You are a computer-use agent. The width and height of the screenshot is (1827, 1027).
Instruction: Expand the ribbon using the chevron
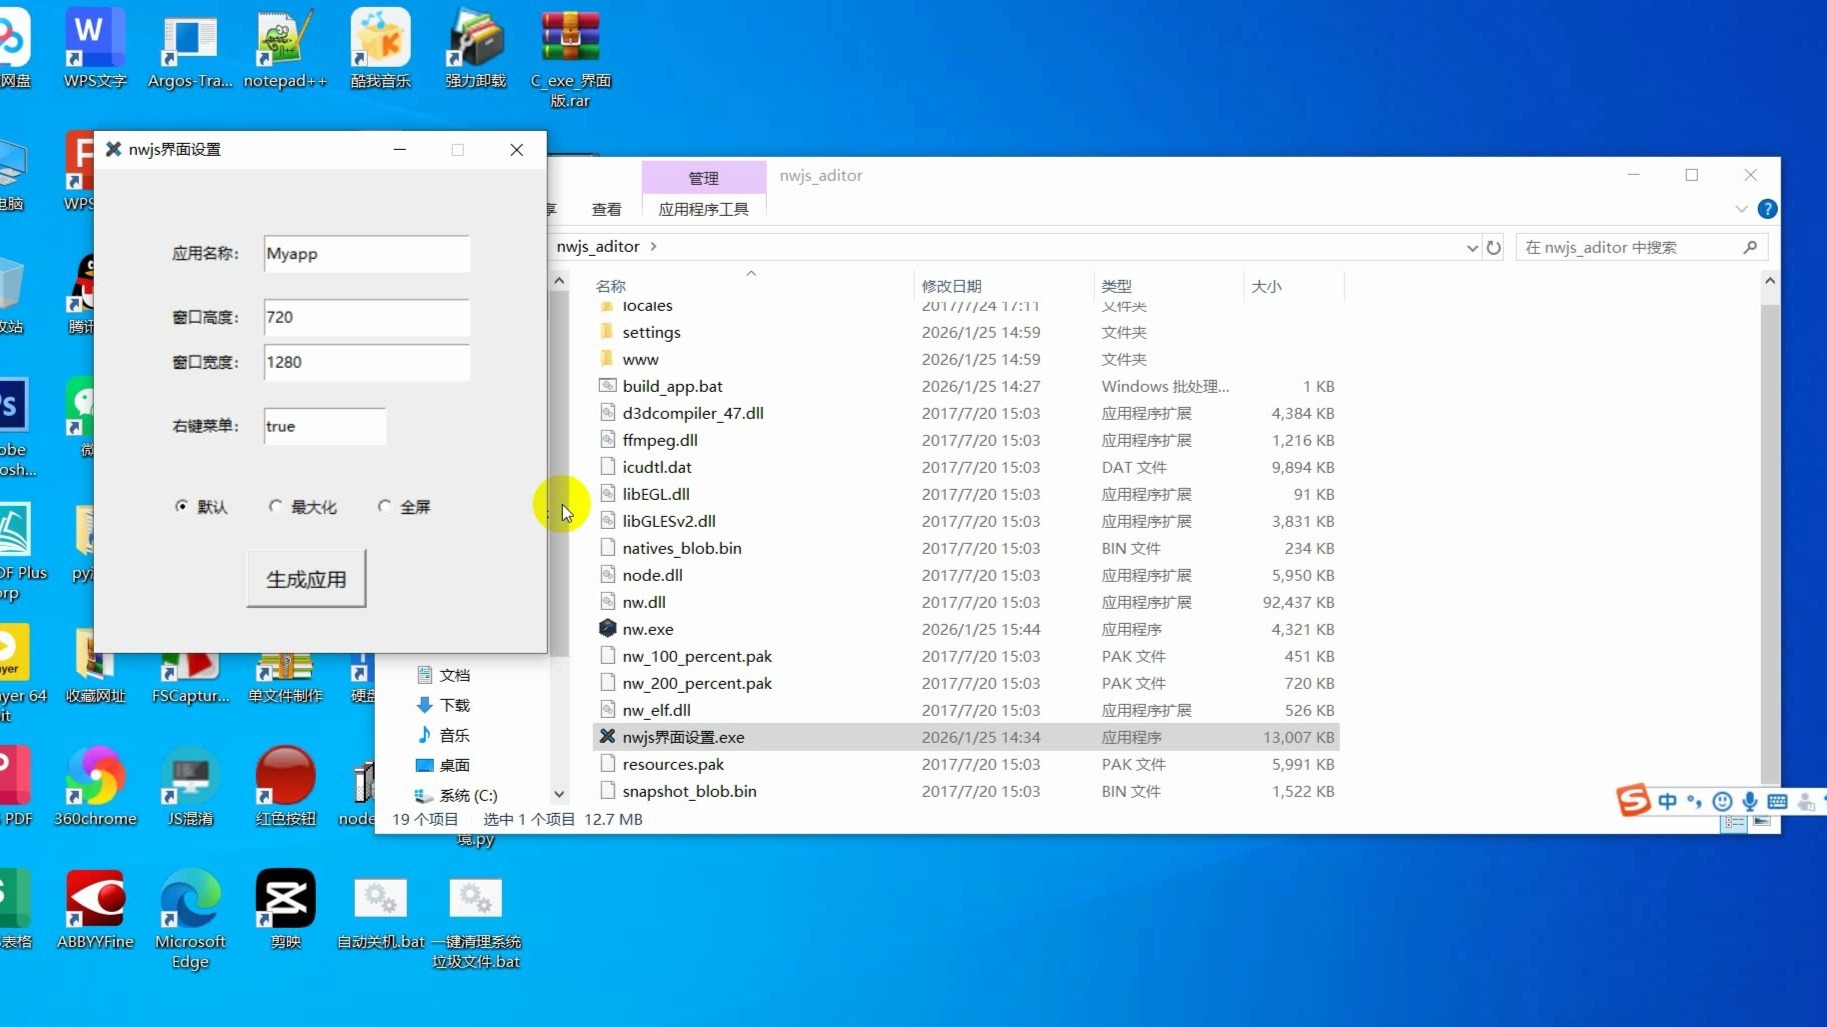1741,209
